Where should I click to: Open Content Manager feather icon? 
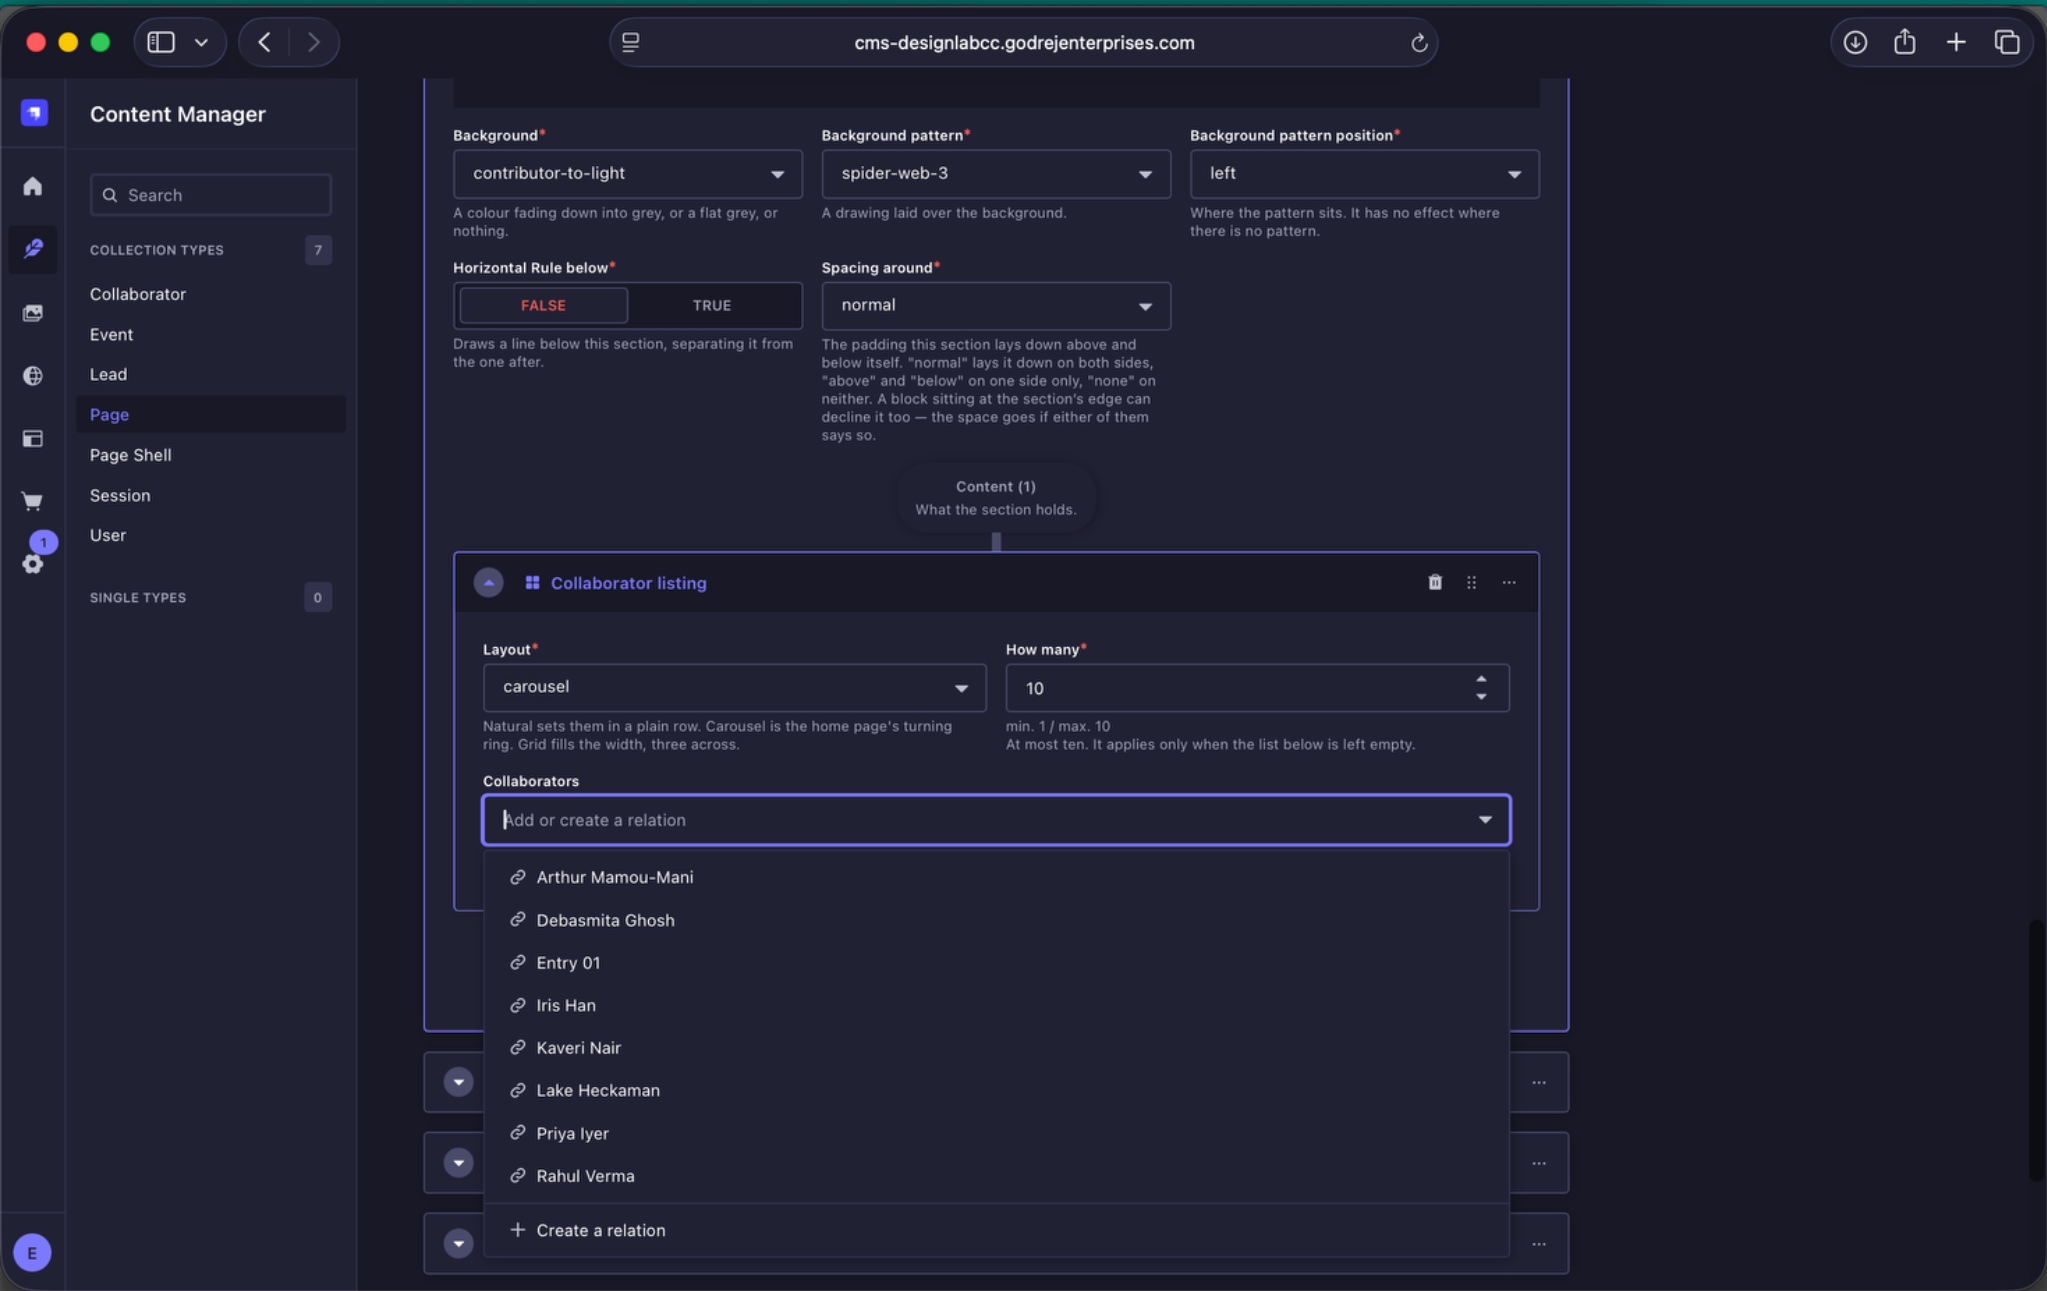(33, 249)
